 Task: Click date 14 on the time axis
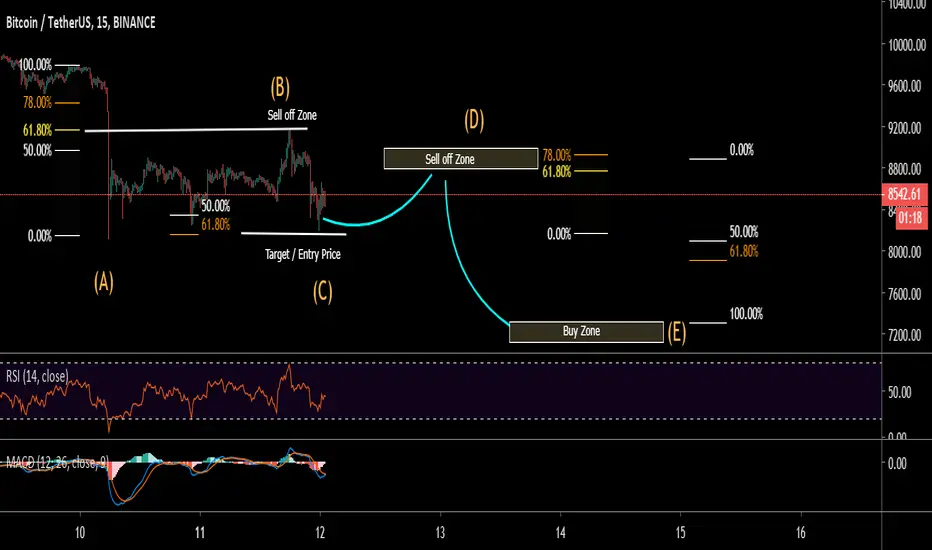[561, 533]
